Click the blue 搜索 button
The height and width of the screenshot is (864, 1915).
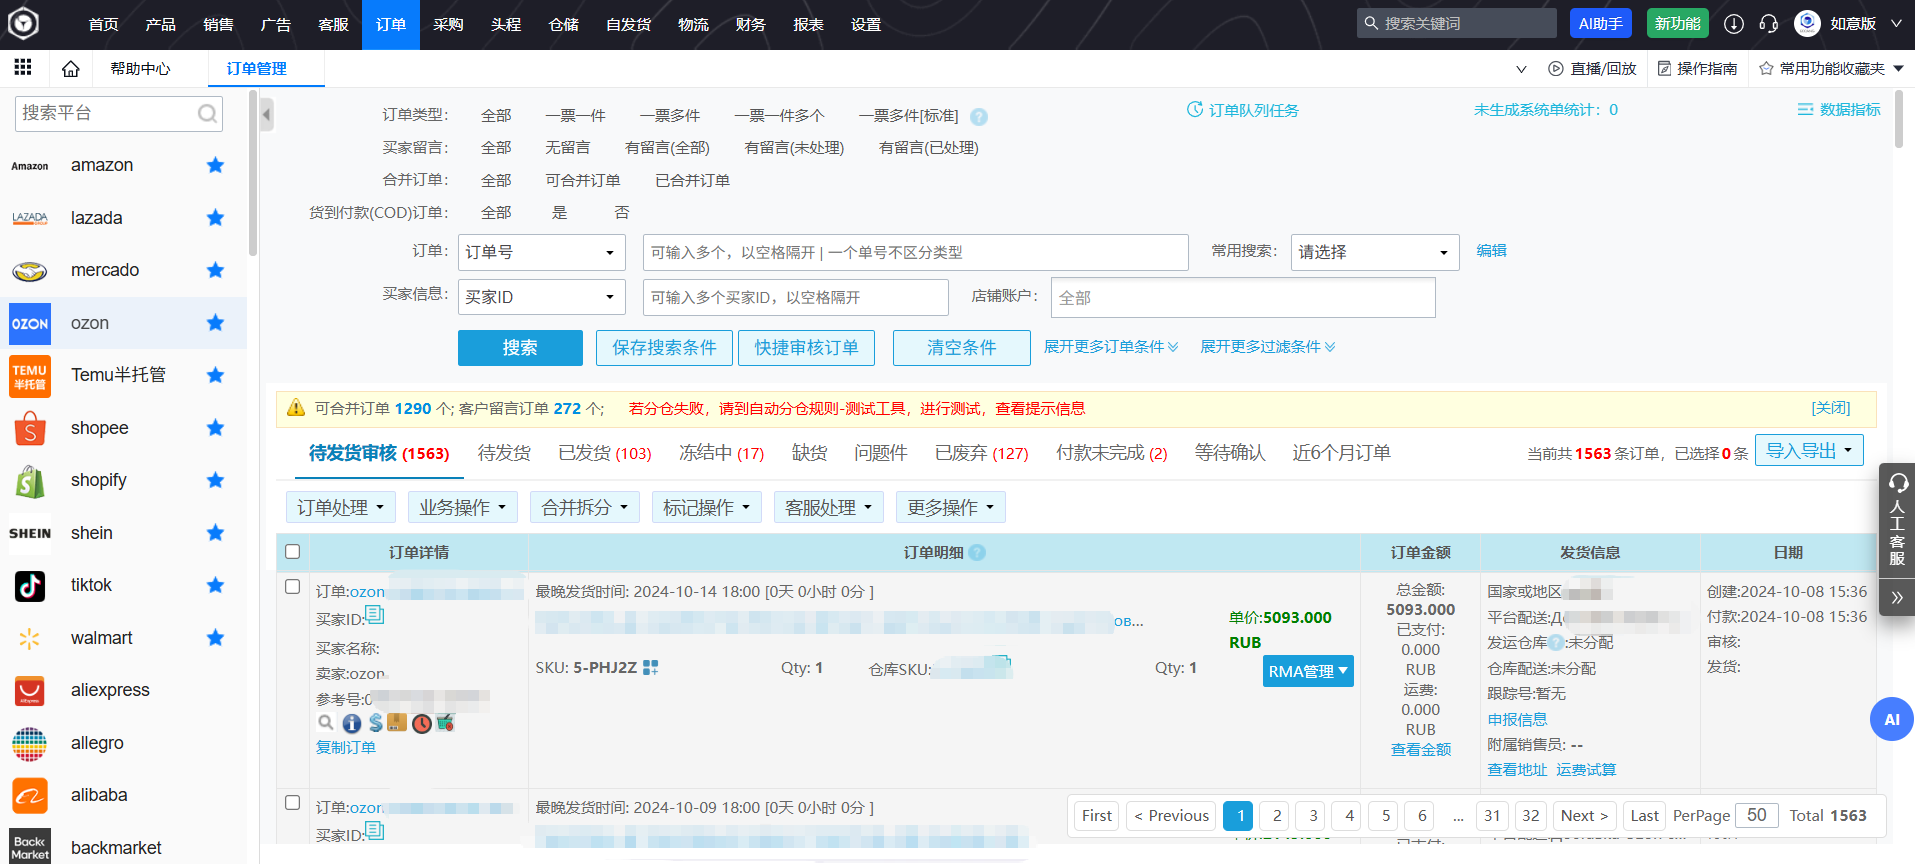click(520, 348)
